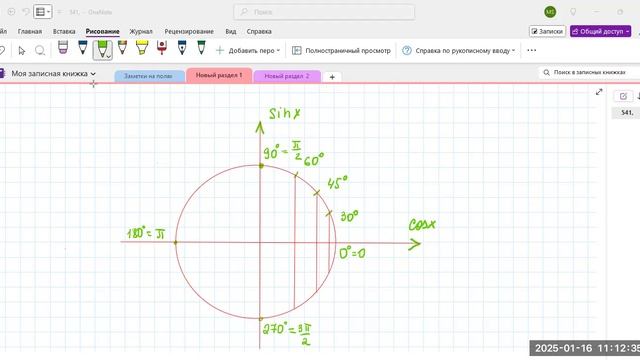Image resolution: width=640 pixels, height=360 pixels.
Task: Click the Full page view icon
Action: 297,51
